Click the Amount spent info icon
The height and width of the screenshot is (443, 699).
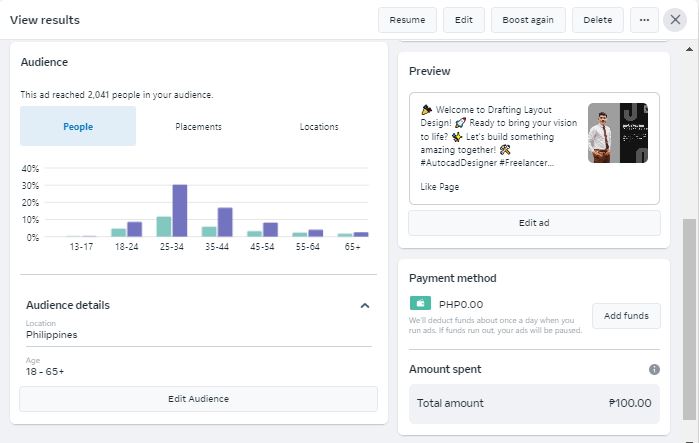click(x=654, y=369)
